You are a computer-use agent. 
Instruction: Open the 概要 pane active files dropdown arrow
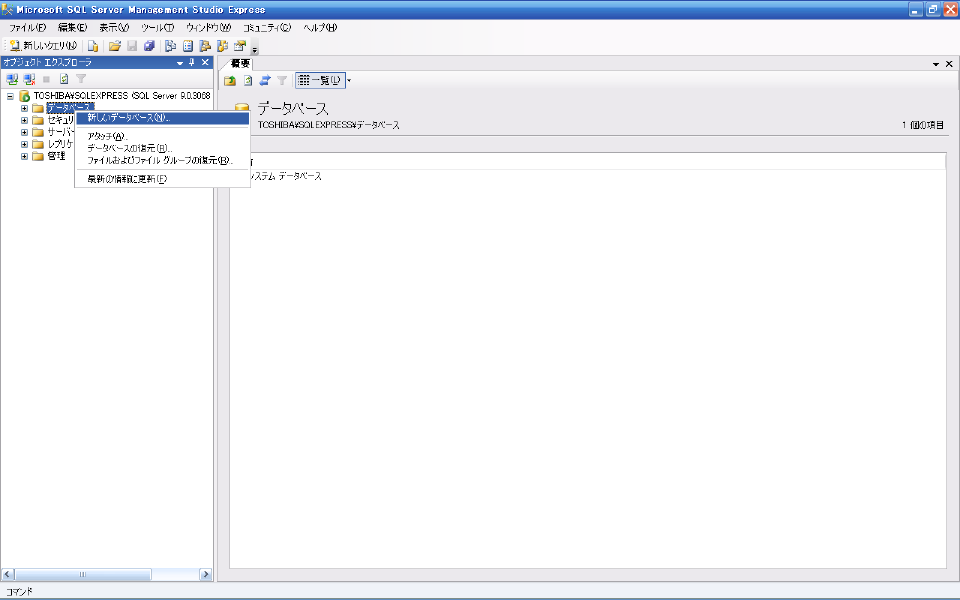[x=936, y=64]
